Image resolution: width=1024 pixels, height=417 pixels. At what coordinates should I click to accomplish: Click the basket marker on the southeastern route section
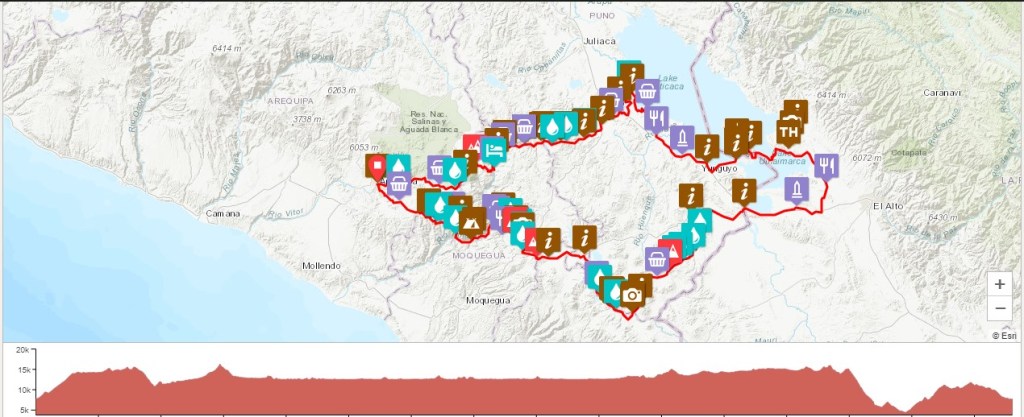(657, 261)
